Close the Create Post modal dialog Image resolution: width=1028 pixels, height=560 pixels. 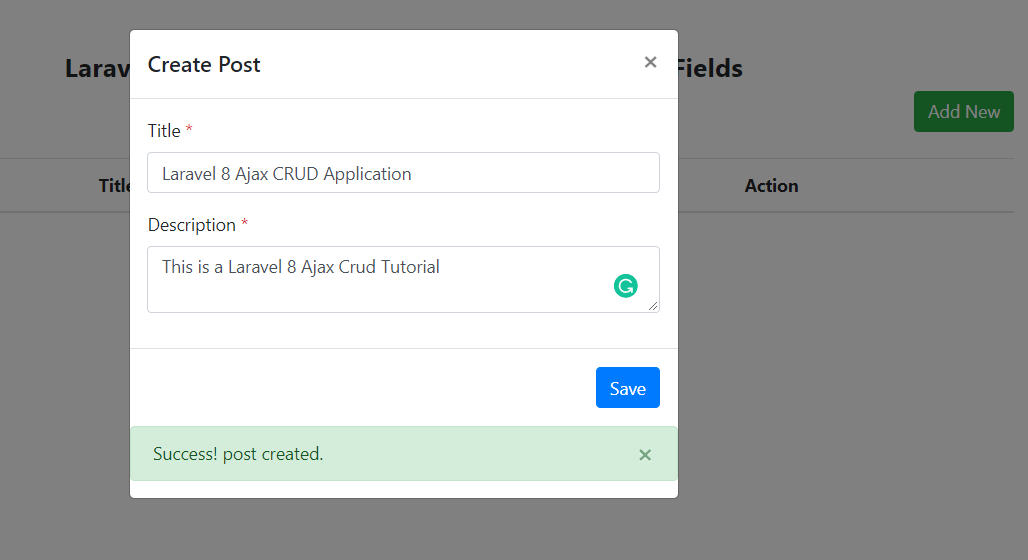[x=650, y=62]
